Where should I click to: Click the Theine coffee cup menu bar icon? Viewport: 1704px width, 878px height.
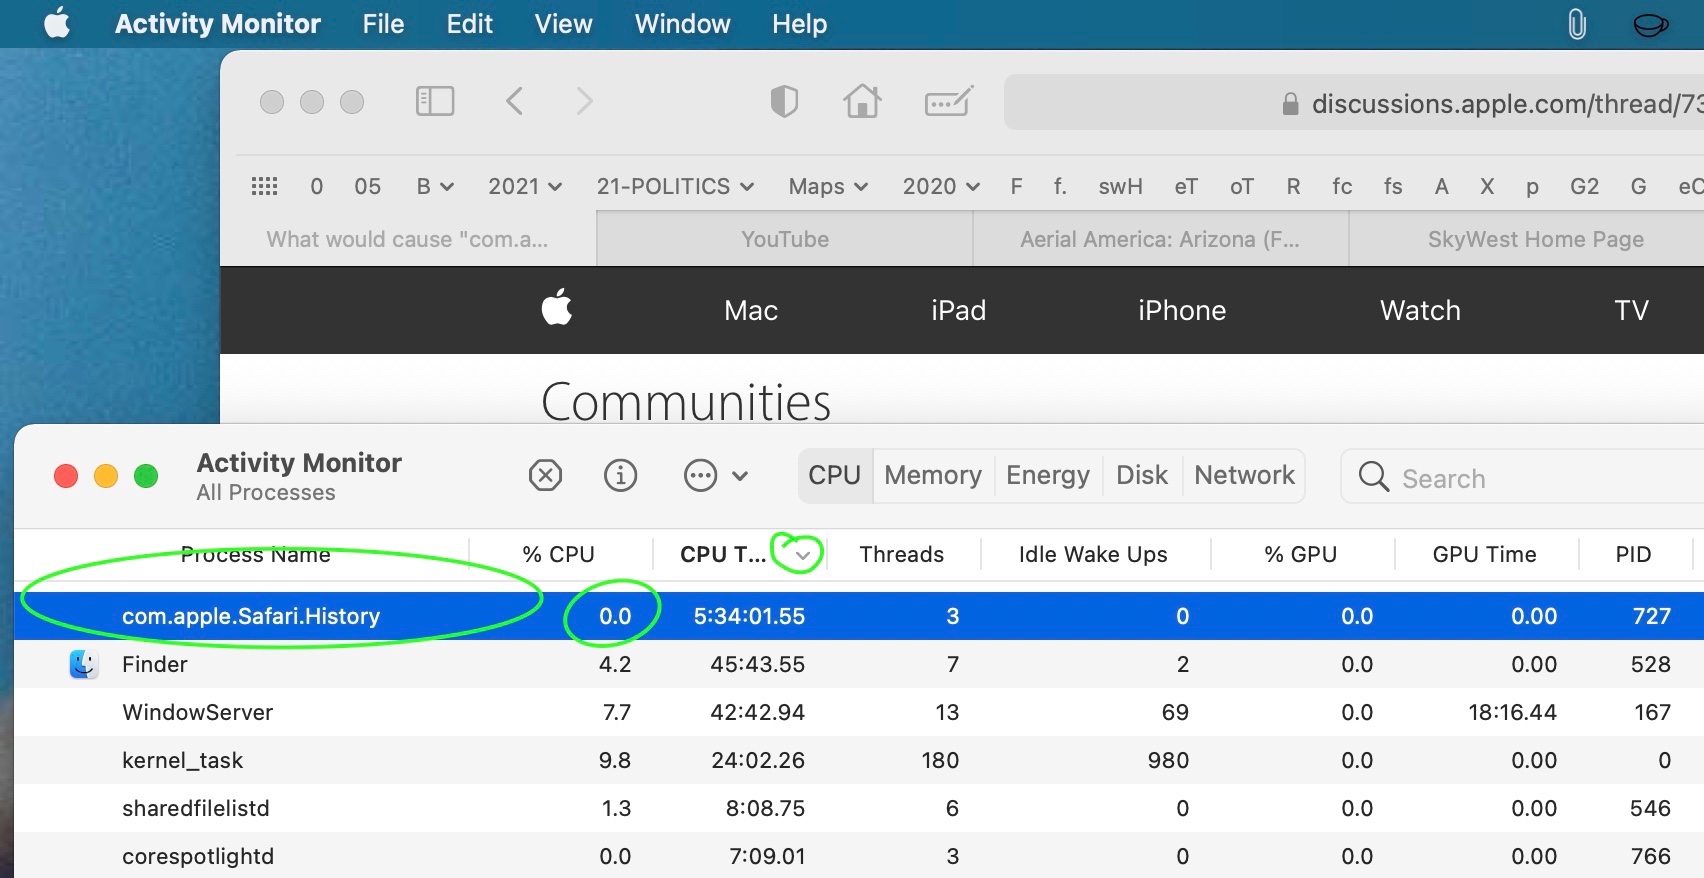(x=1650, y=24)
